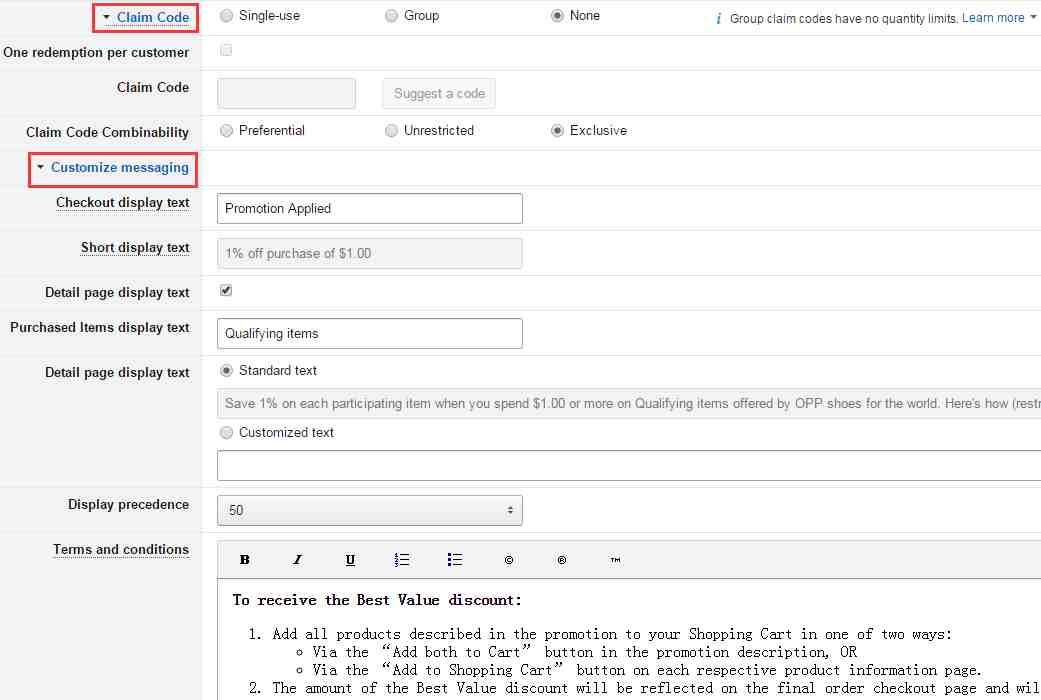Viewport: 1041px width, 700px height.
Task: Uncheck the Detail page display text checkbox
Action: (x=226, y=290)
